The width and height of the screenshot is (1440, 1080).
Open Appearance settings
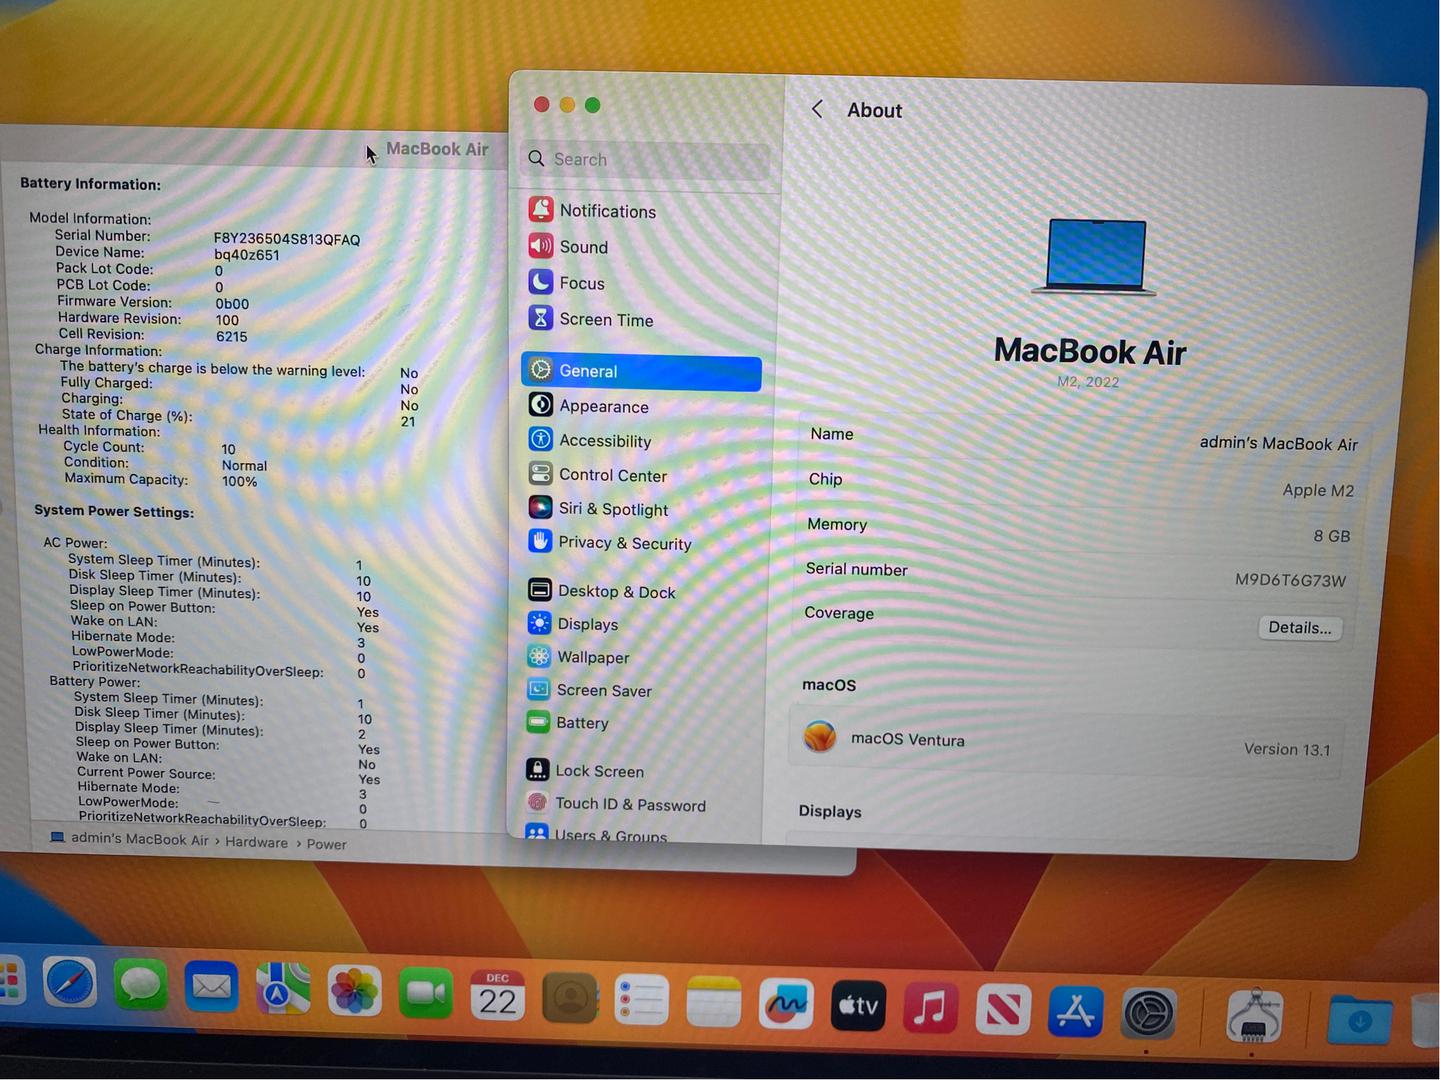pyautogui.click(x=589, y=405)
